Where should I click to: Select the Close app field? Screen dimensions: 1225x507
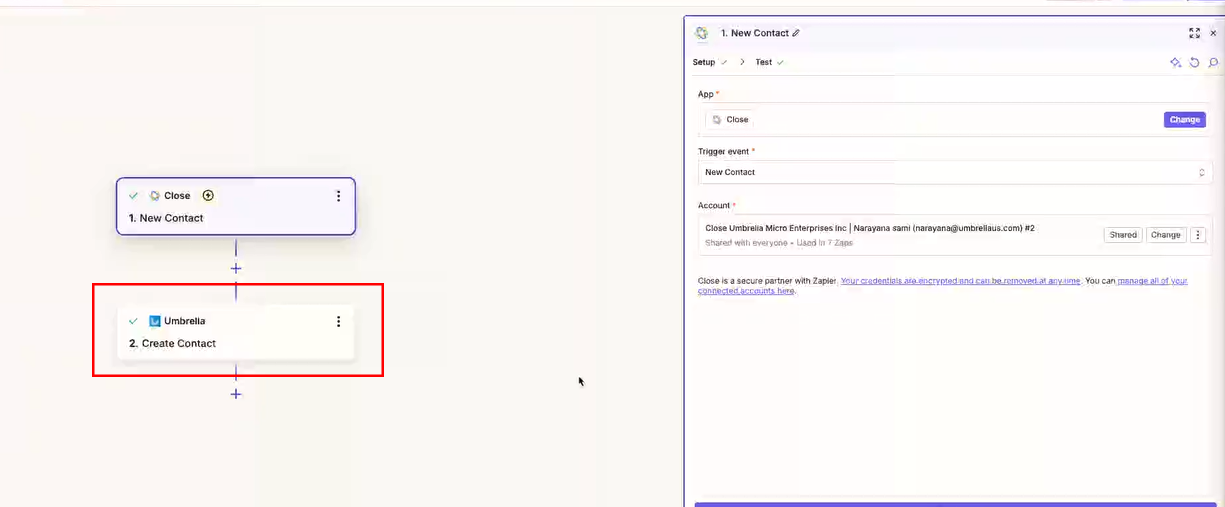955,119
